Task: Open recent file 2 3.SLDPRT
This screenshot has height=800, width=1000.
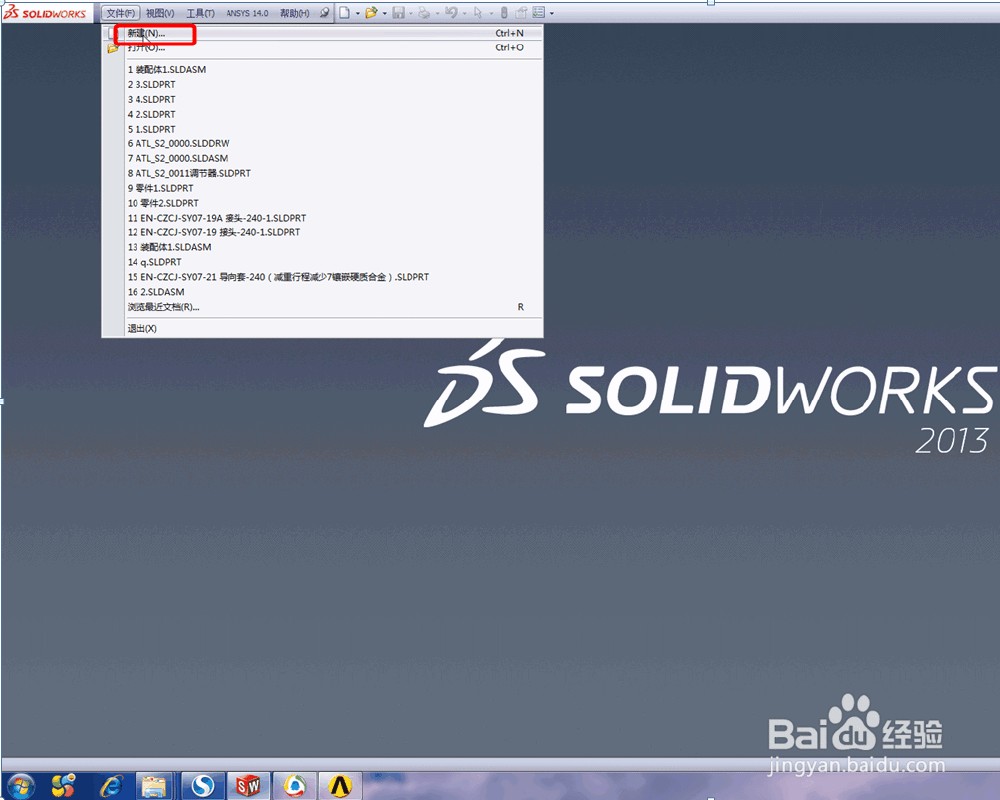Action: (x=322, y=84)
